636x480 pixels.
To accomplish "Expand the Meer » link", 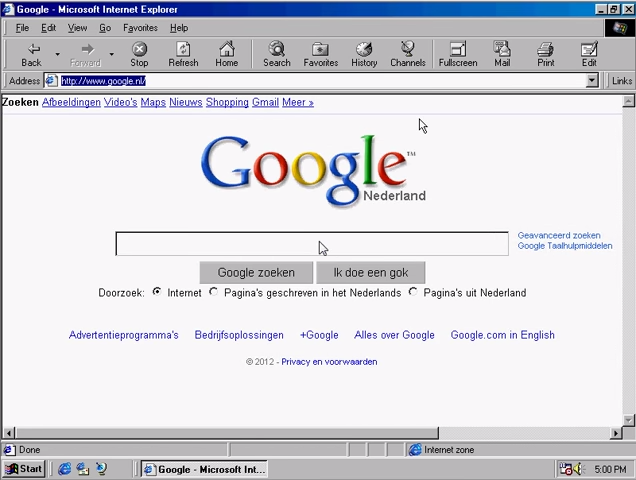I will coord(298,102).
